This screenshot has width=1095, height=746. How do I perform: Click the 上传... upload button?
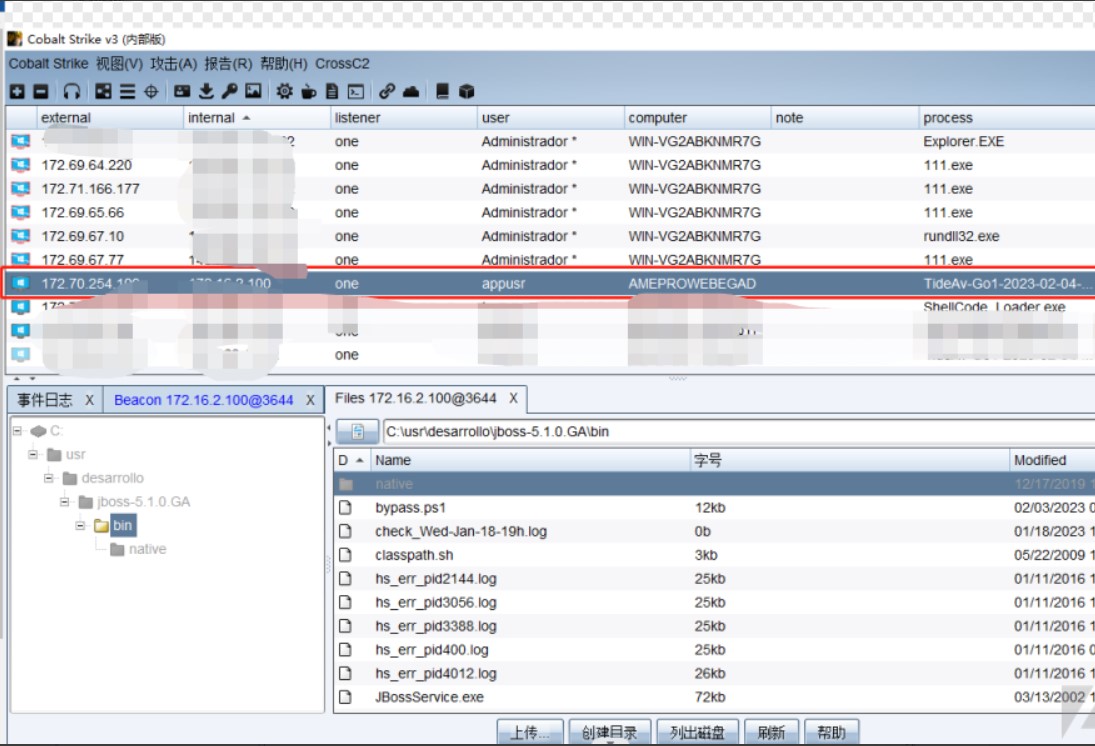pos(530,732)
